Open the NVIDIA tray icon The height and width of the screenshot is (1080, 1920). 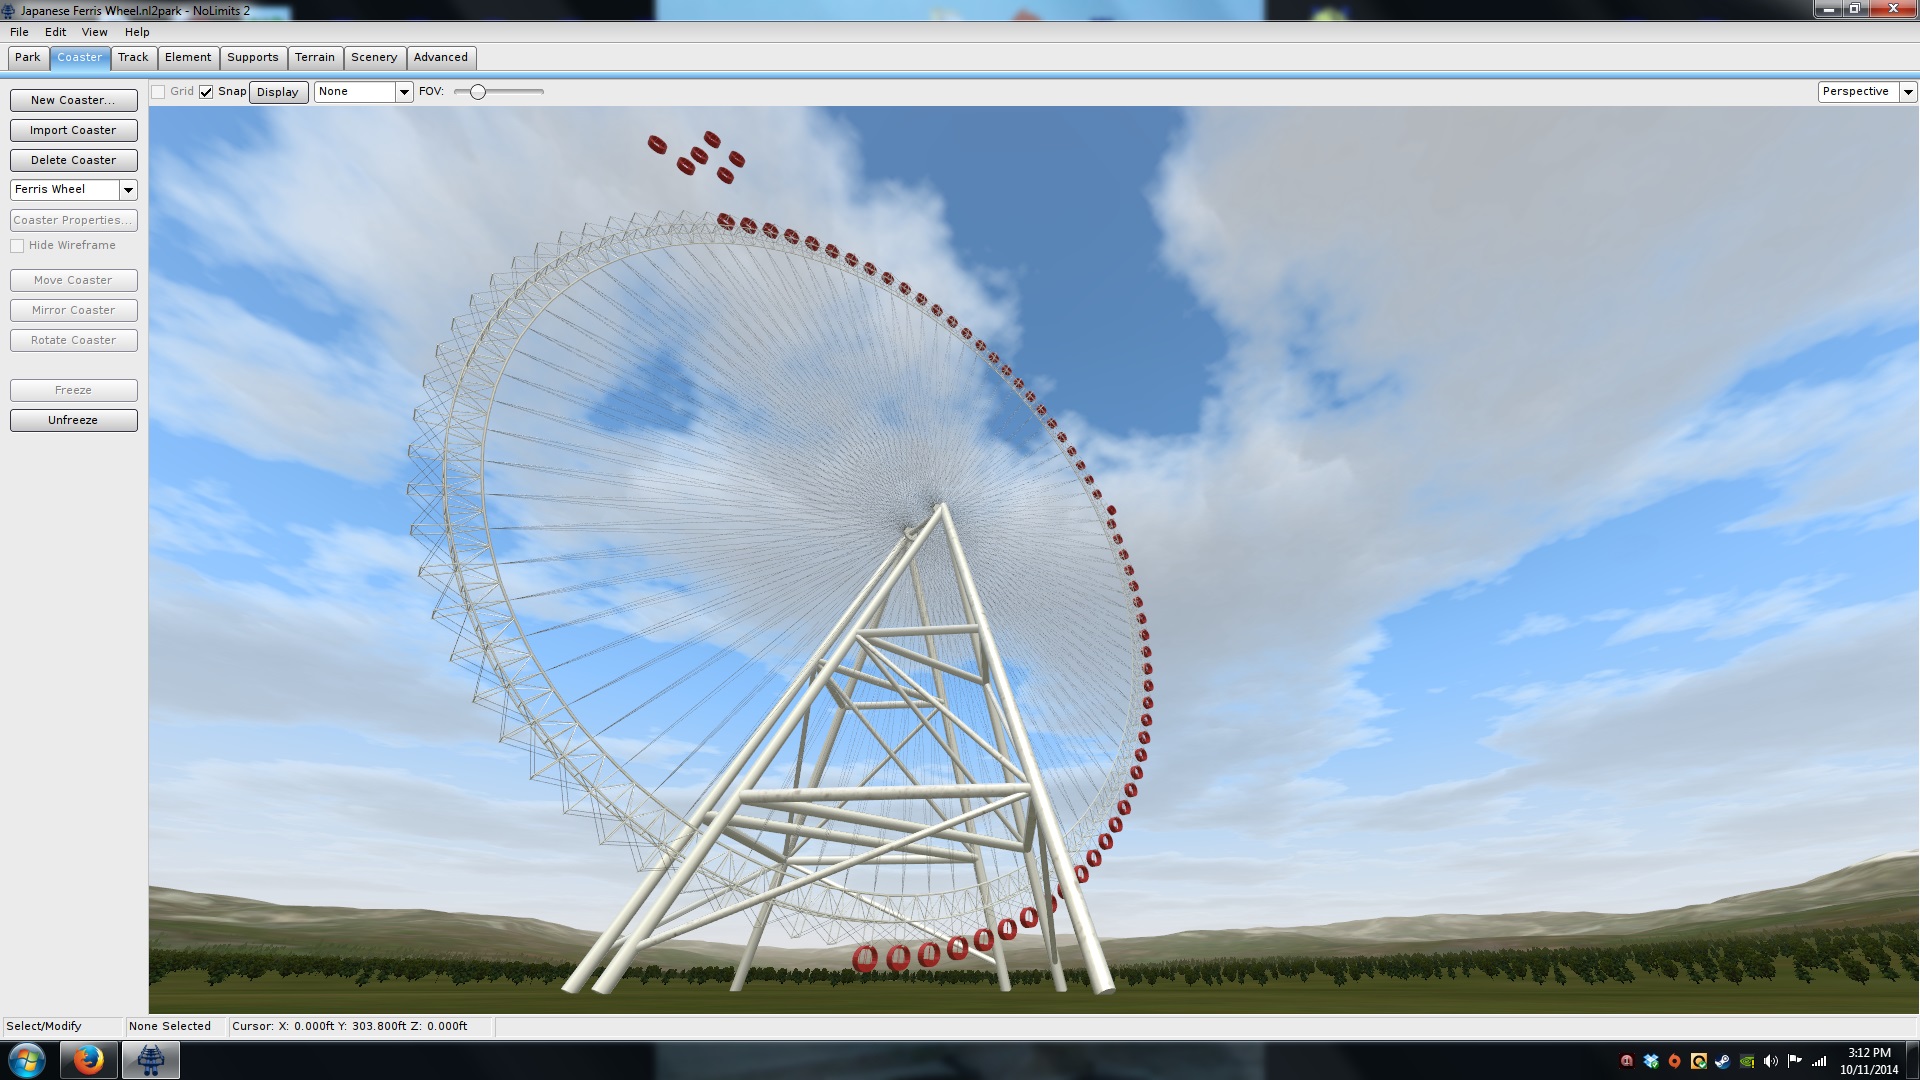pyautogui.click(x=1747, y=1061)
